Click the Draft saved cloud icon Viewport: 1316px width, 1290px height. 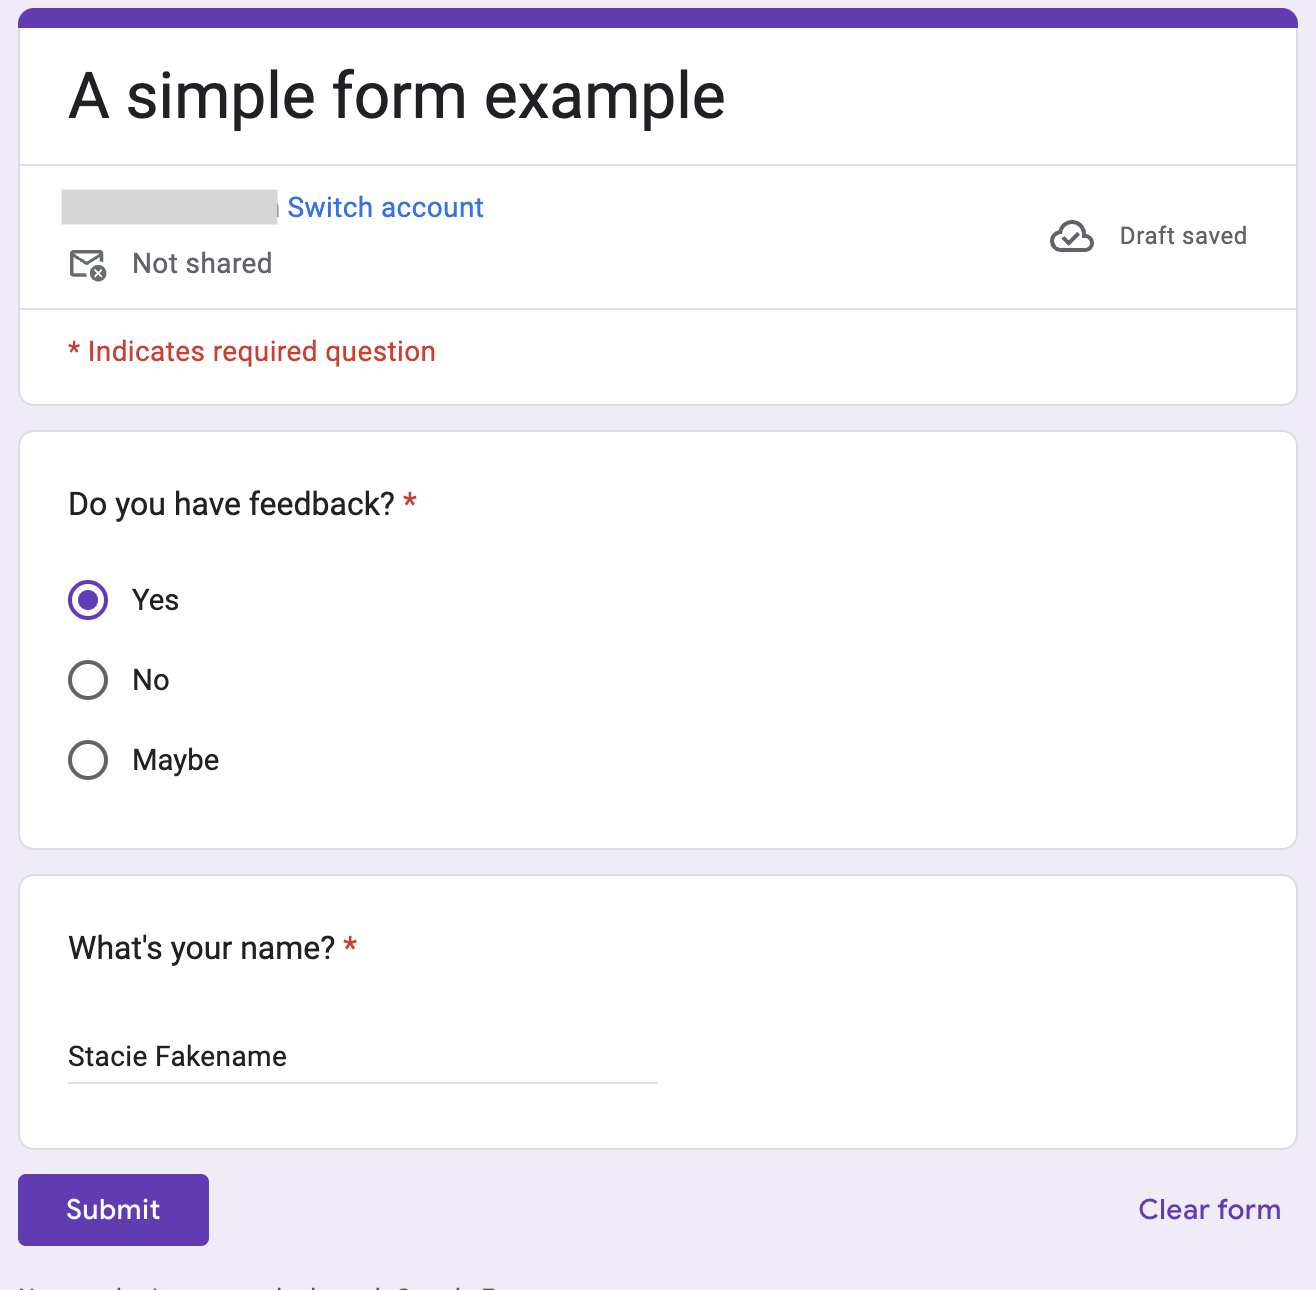pyautogui.click(x=1071, y=237)
